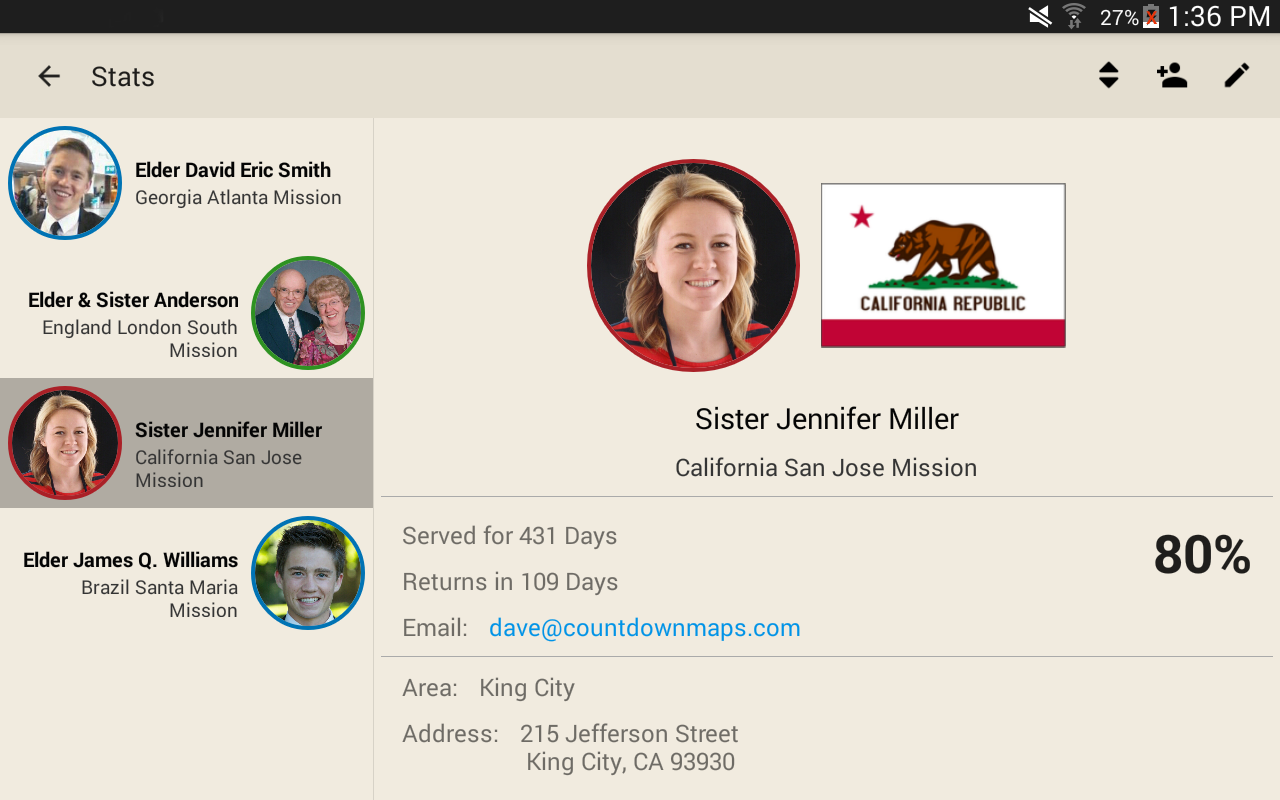
Task: Tap 'Georgia Atlanta Mission' subtitle
Action: click(x=238, y=198)
